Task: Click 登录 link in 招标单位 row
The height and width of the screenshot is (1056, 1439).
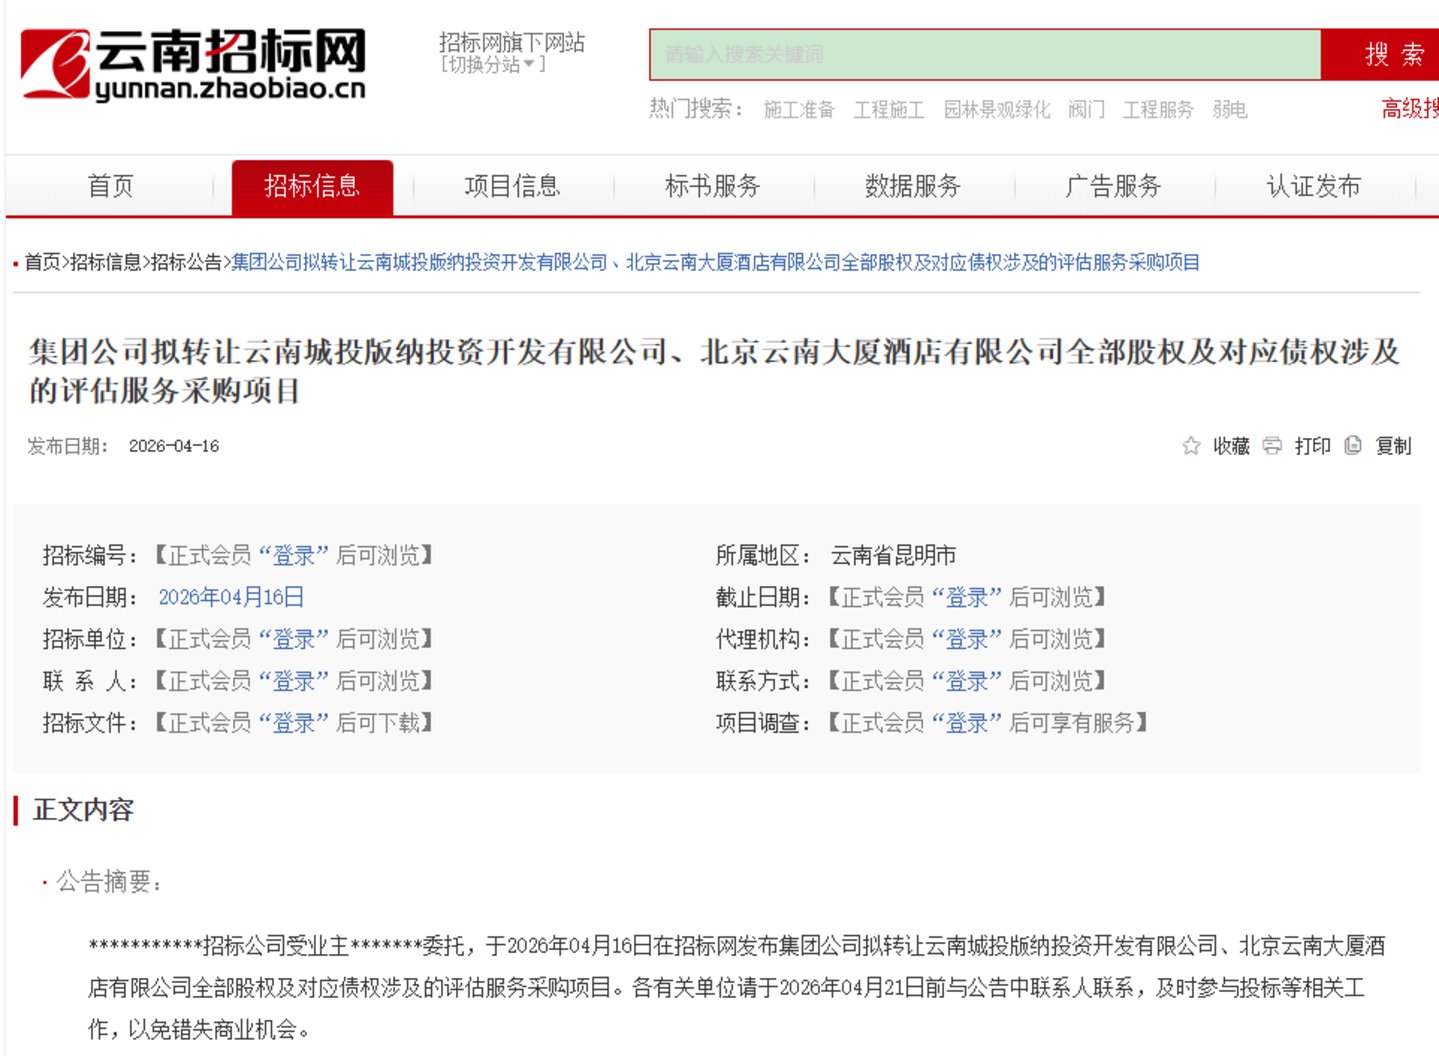Action: (x=294, y=639)
